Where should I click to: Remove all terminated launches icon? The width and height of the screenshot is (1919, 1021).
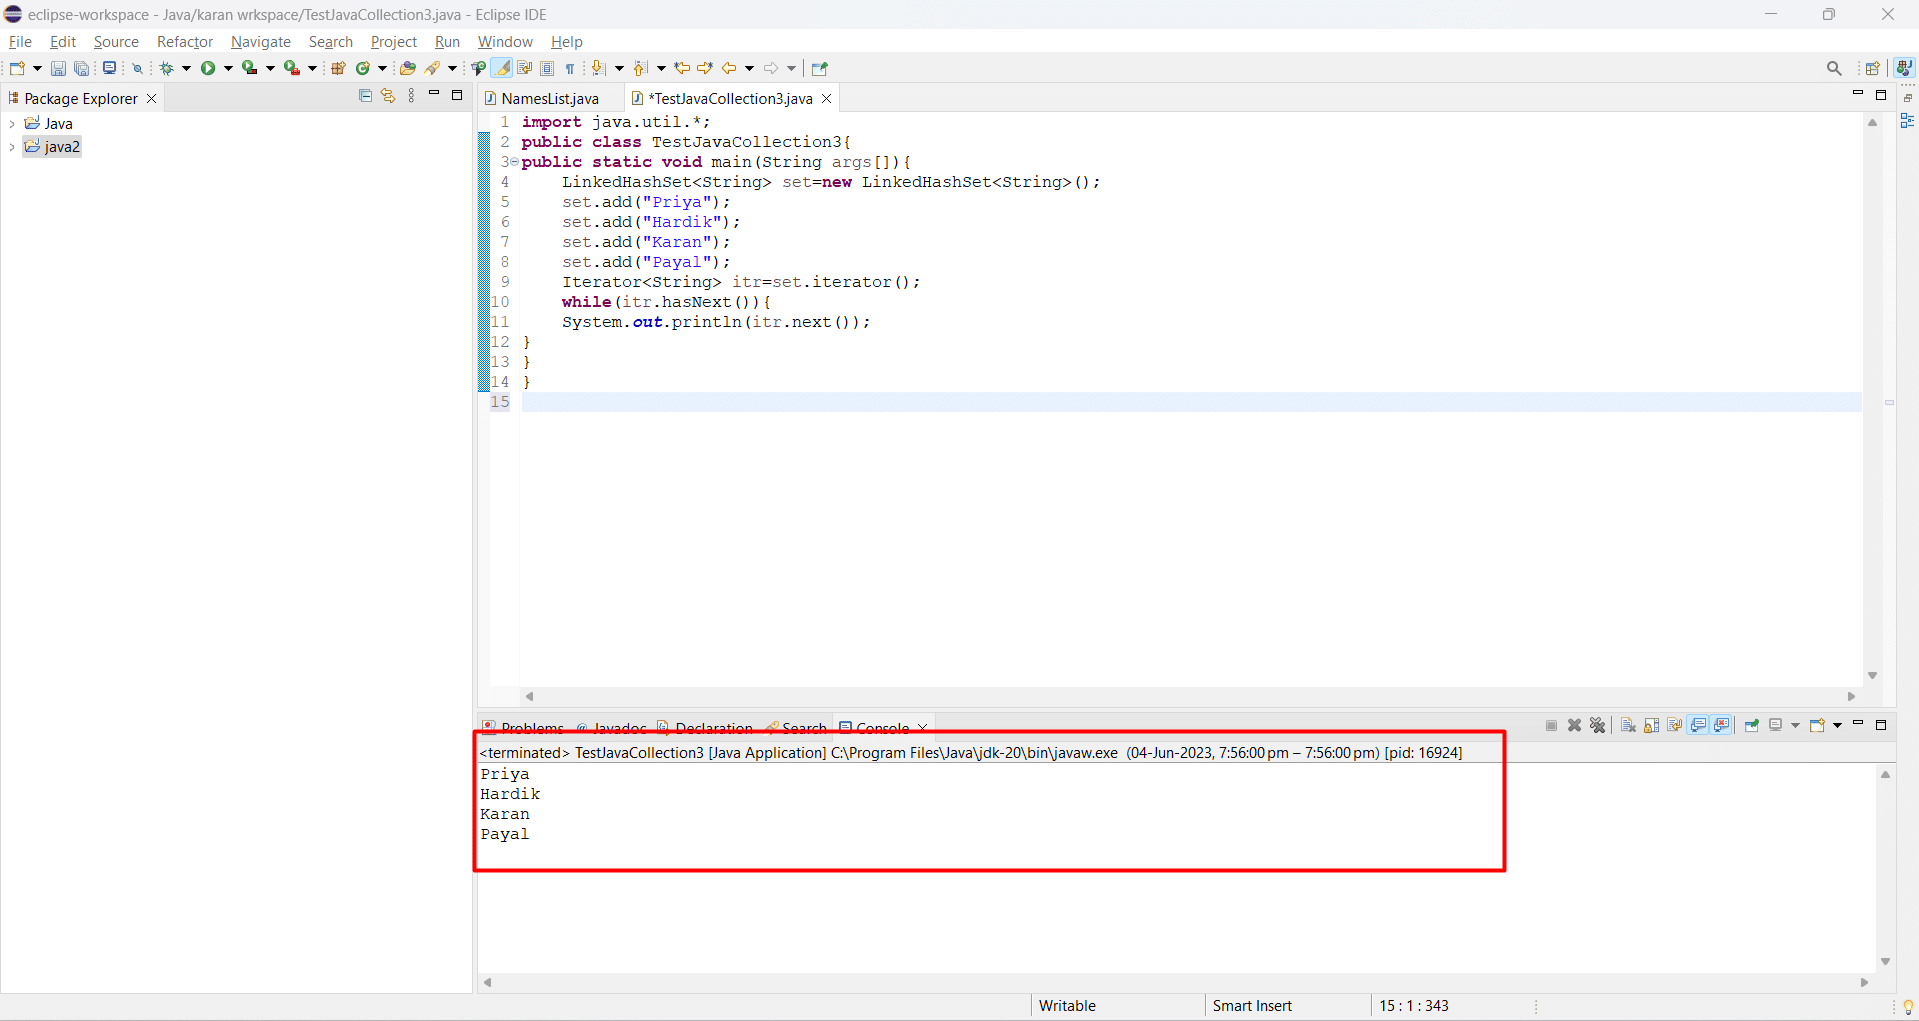point(1598,725)
